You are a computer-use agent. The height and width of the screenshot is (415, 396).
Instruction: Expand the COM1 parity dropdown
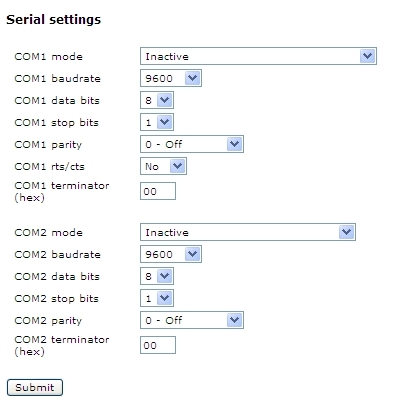point(192,144)
